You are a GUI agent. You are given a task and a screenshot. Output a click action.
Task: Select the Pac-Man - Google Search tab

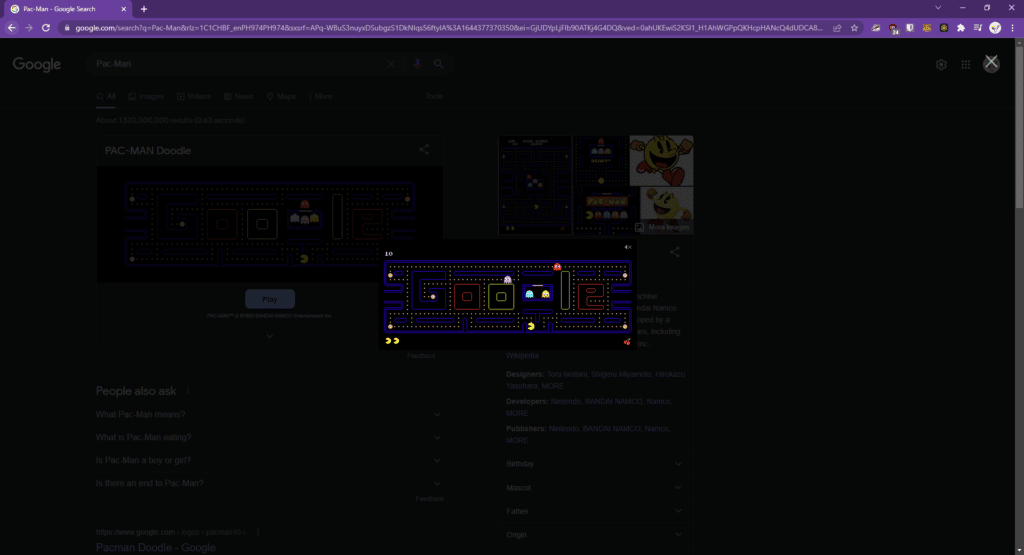click(x=67, y=9)
